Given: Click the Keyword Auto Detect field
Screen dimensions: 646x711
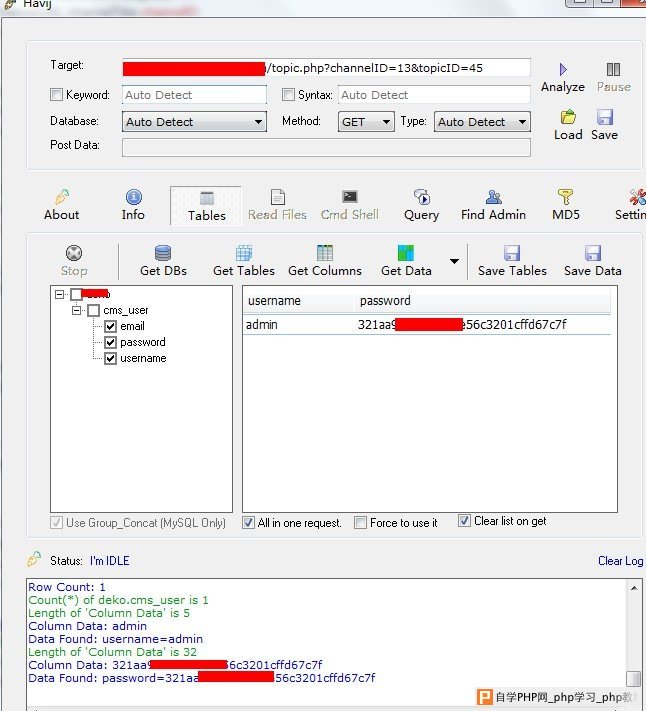Looking at the screenshot, I should point(194,95).
